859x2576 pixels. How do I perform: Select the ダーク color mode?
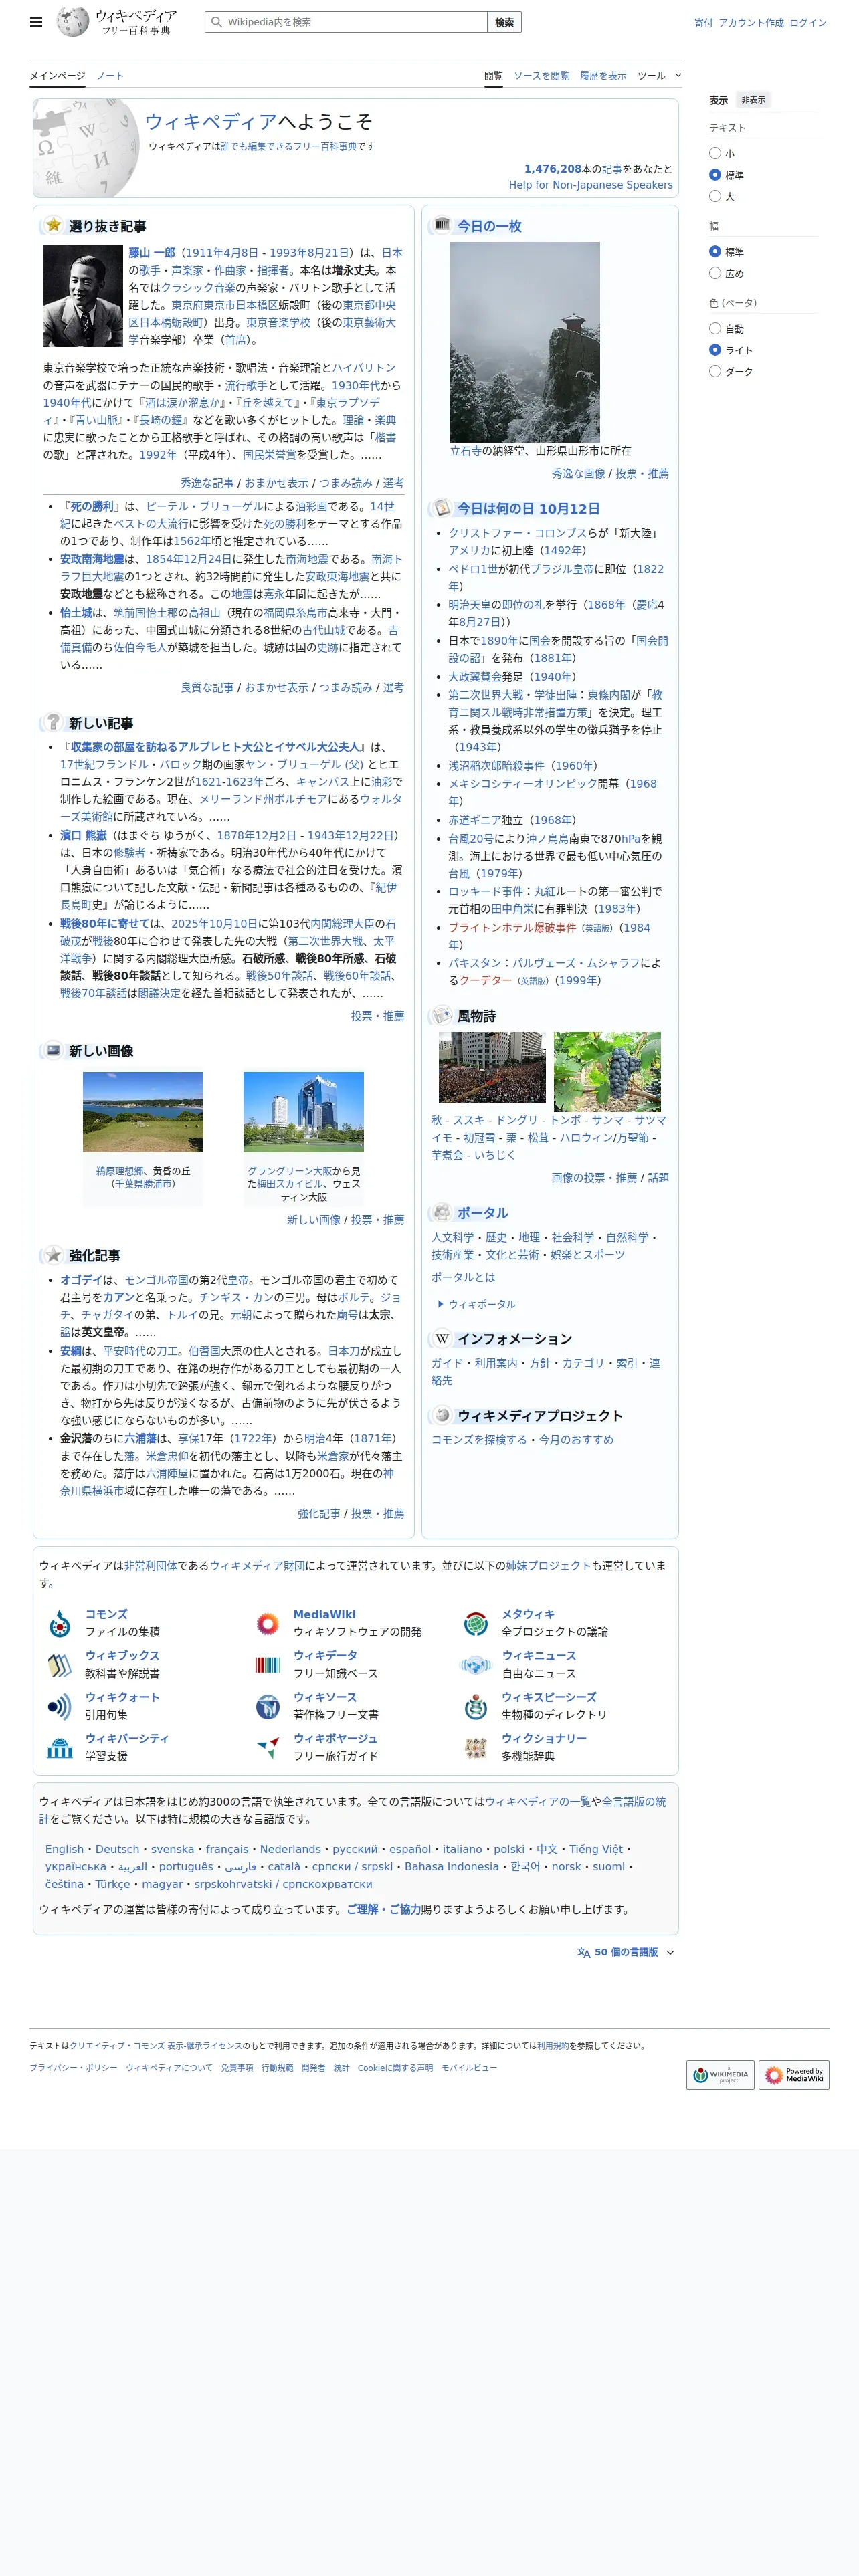coord(715,371)
